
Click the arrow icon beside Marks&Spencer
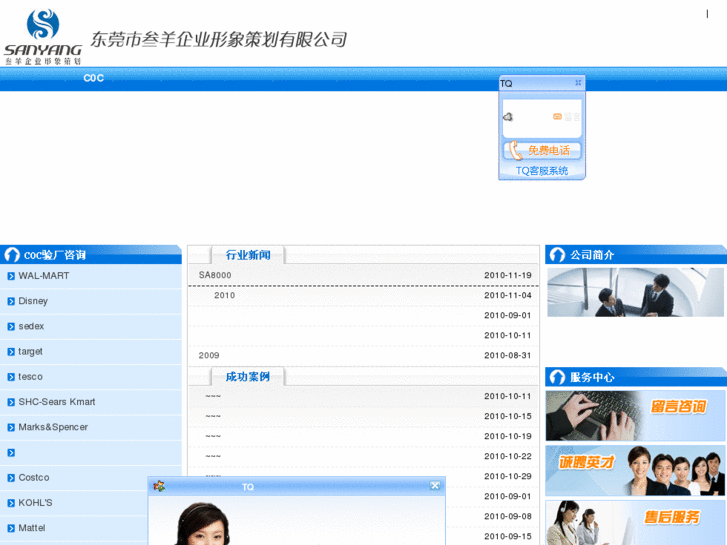pos(11,428)
